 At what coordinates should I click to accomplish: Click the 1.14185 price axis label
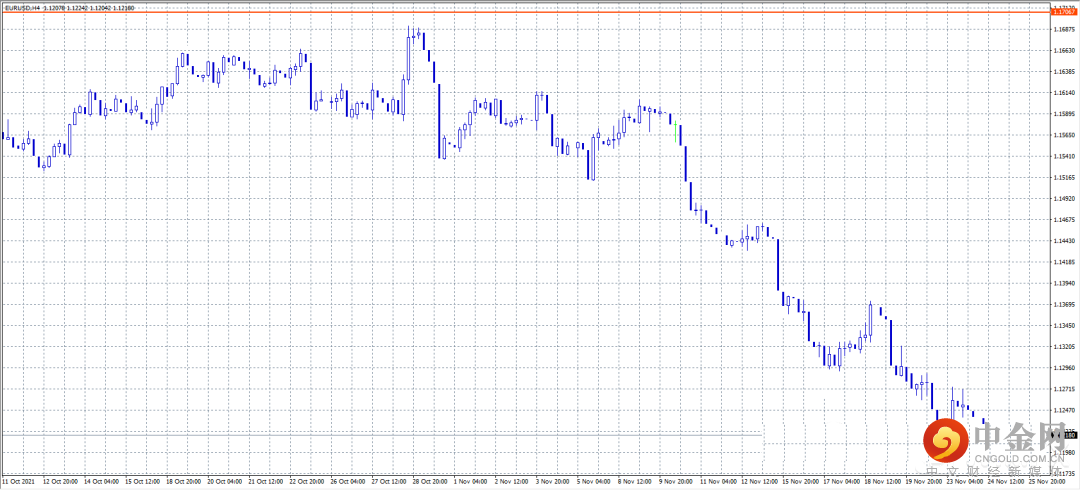[1066, 262]
